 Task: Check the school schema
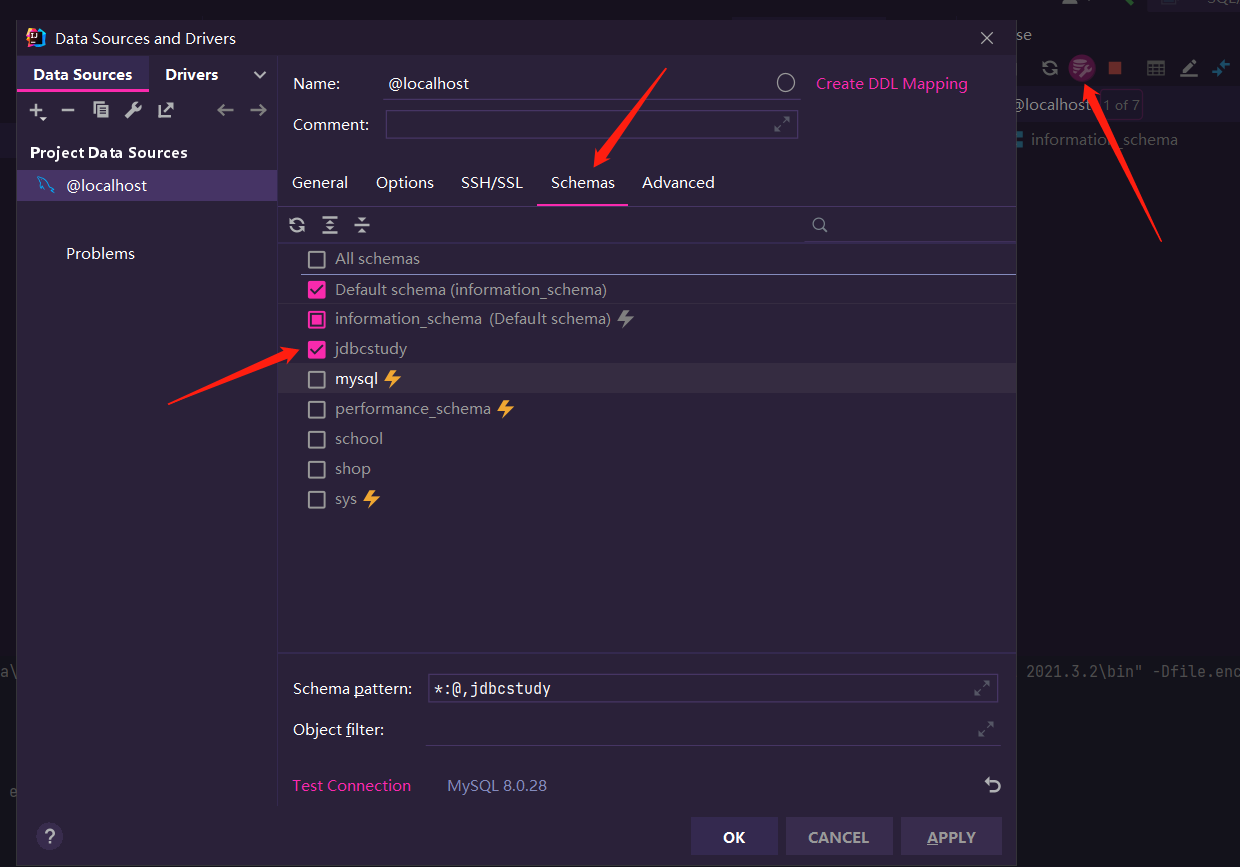(317, 439)
